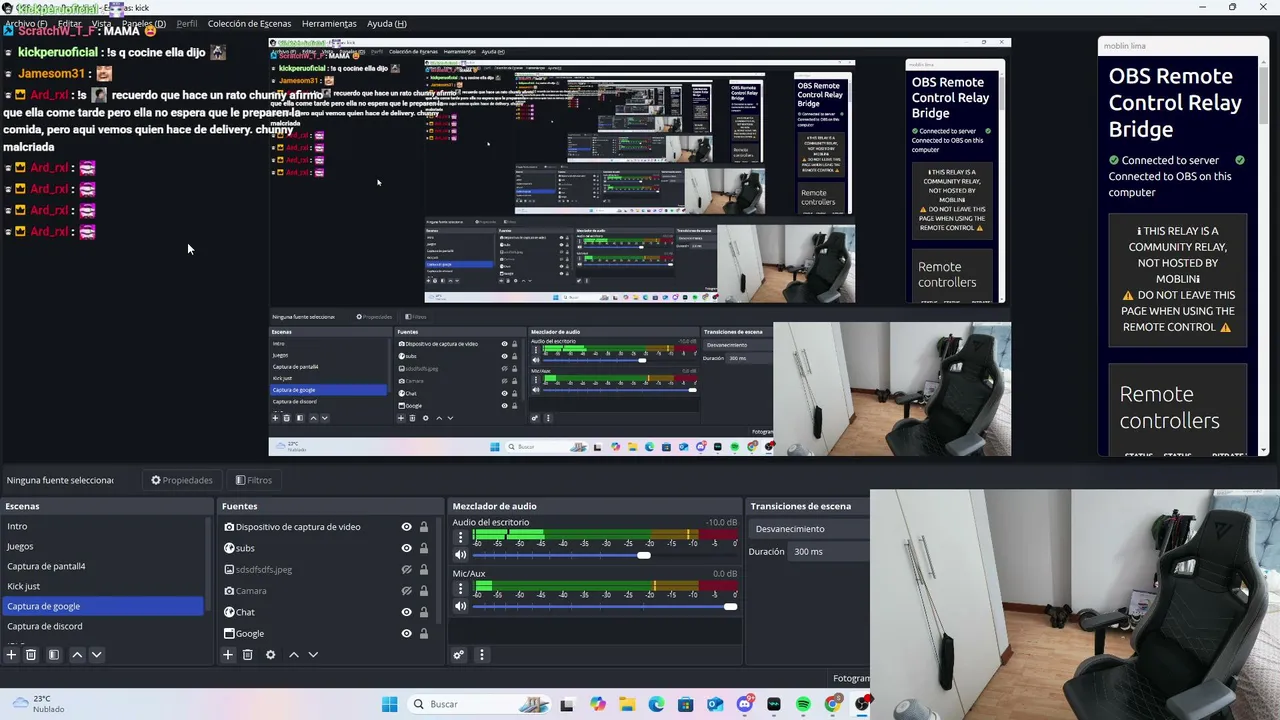Add a new scene with the plus icon
Screen dimensions: 1280x720
coord(12,655)
